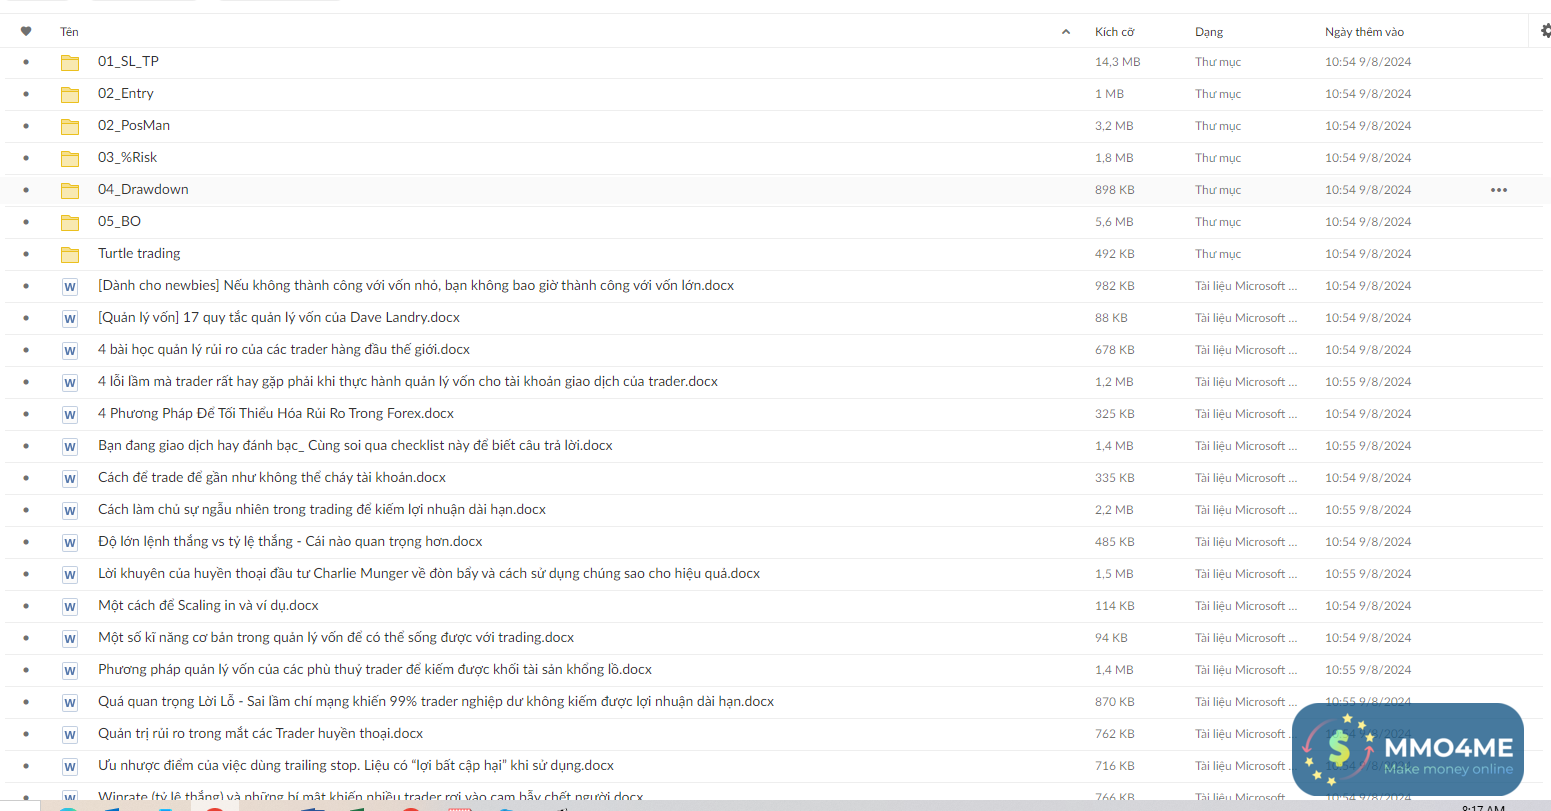This screenshot has height=811, width=1551.
Task: Open the 01_SL_TP folder icon
Action: [x=70, y=63]
